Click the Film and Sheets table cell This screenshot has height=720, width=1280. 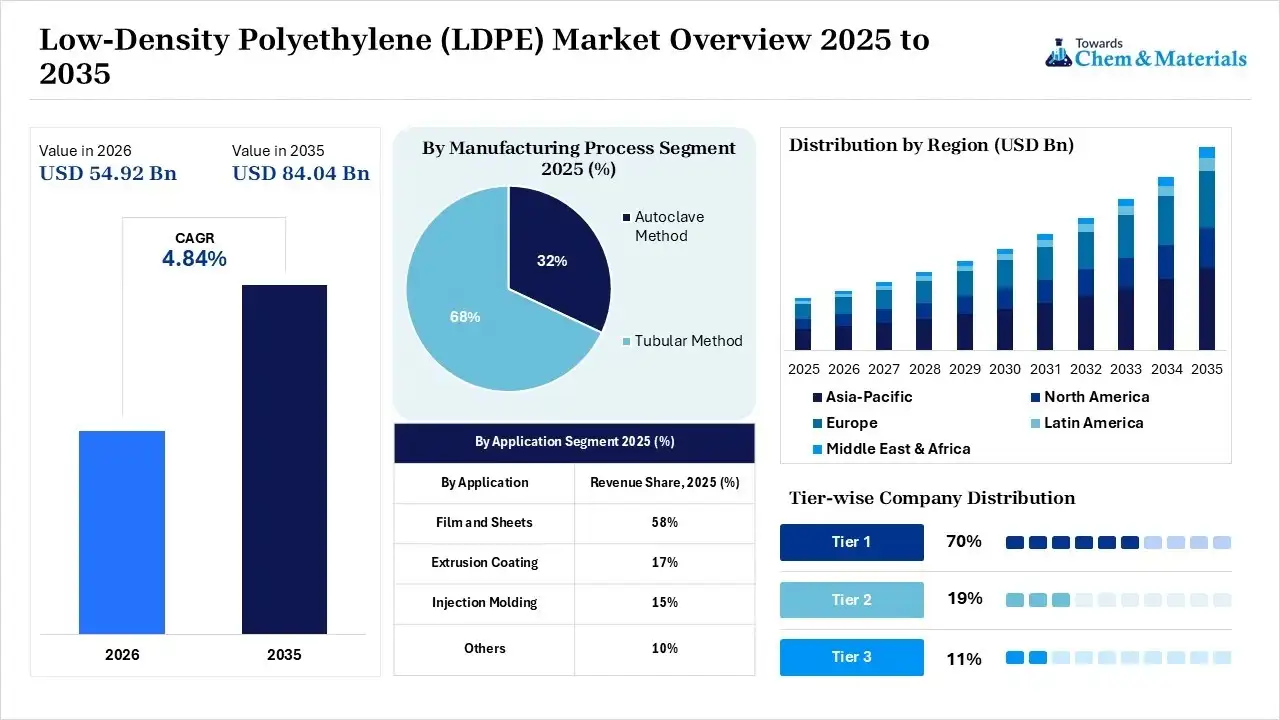pos(484,523)
